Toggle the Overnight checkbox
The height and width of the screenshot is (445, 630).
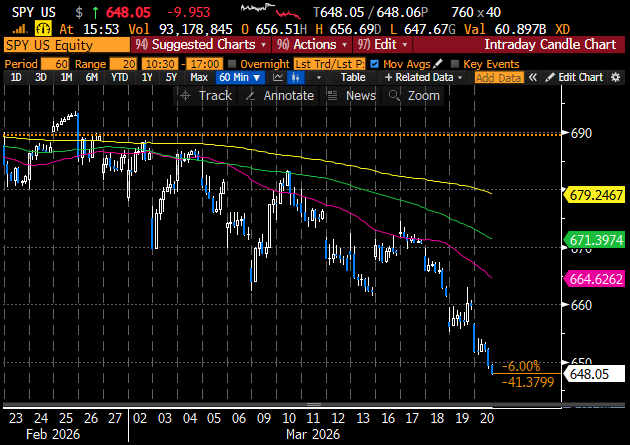[x=232, y=64]
